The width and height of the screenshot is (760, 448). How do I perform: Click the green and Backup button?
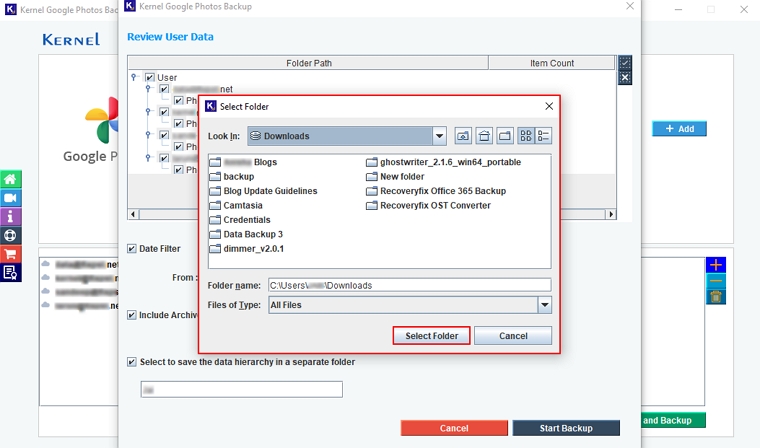(673, 420)
